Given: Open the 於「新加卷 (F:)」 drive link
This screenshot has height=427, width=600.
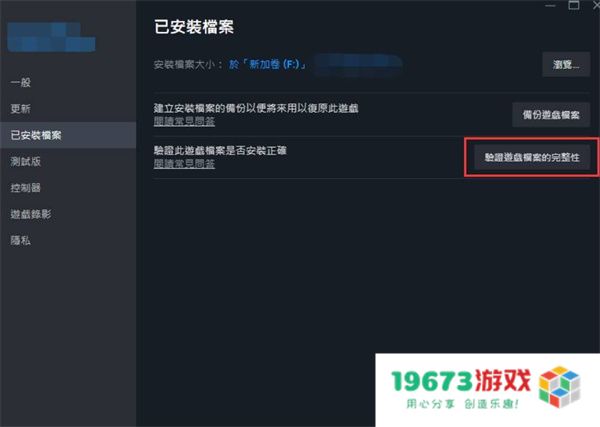Looking at the screenshot, I should [267, 64].
